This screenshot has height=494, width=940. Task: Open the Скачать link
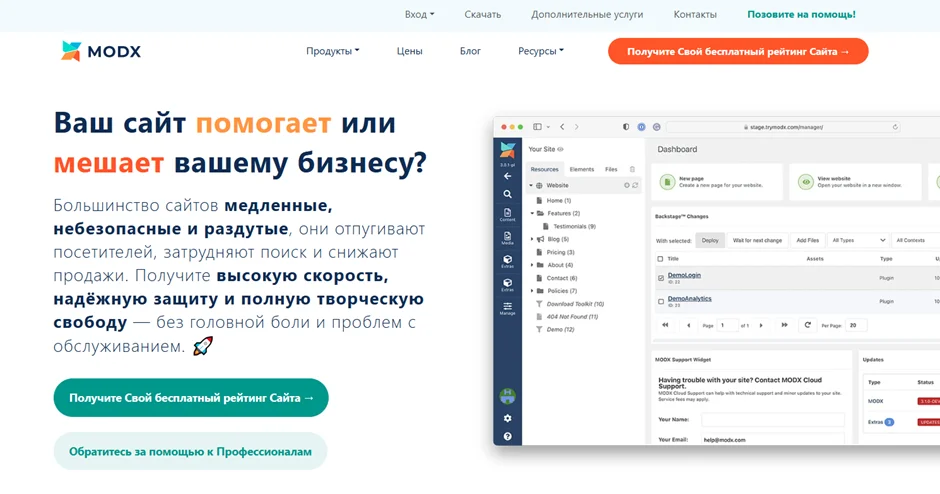(x=483, y=14)
